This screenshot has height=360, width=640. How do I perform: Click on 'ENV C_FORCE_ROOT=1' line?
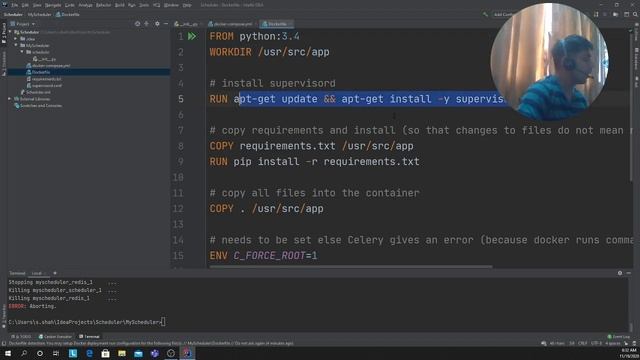[x=263, y=256]
